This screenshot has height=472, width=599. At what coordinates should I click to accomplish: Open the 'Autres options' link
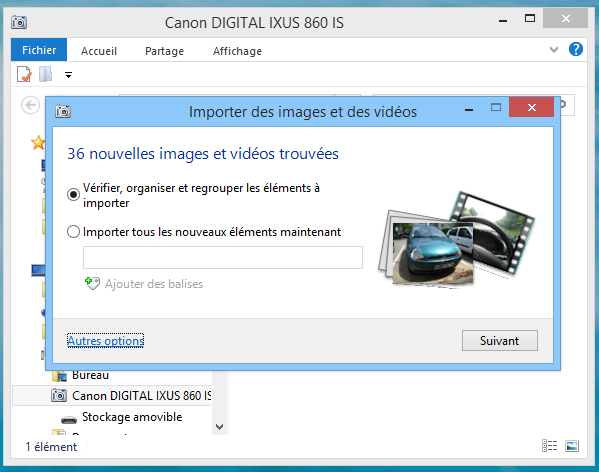[x=105, y=341]
